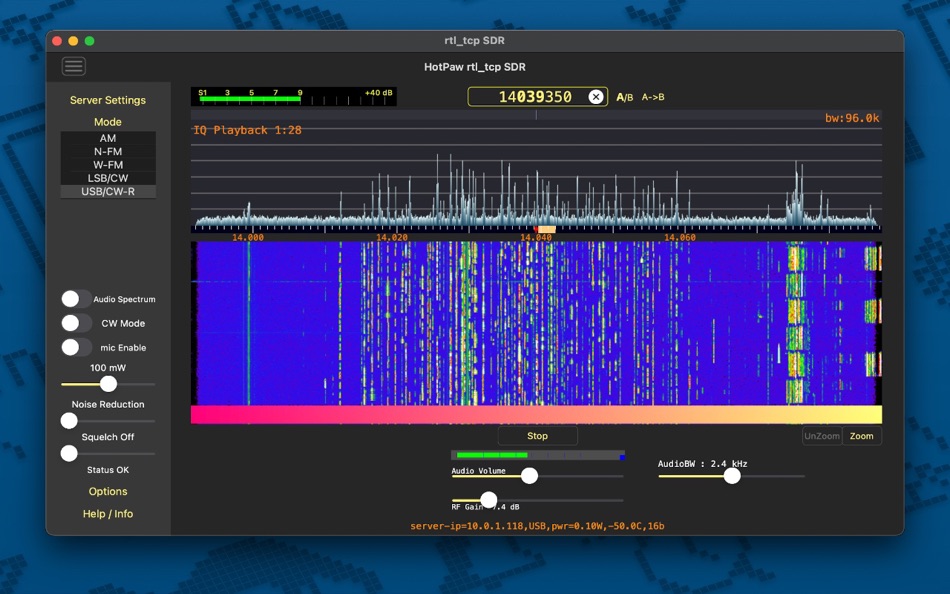Click the AudioBW slider handle
This screenshot has height=594, width=950.
(732, 476)
